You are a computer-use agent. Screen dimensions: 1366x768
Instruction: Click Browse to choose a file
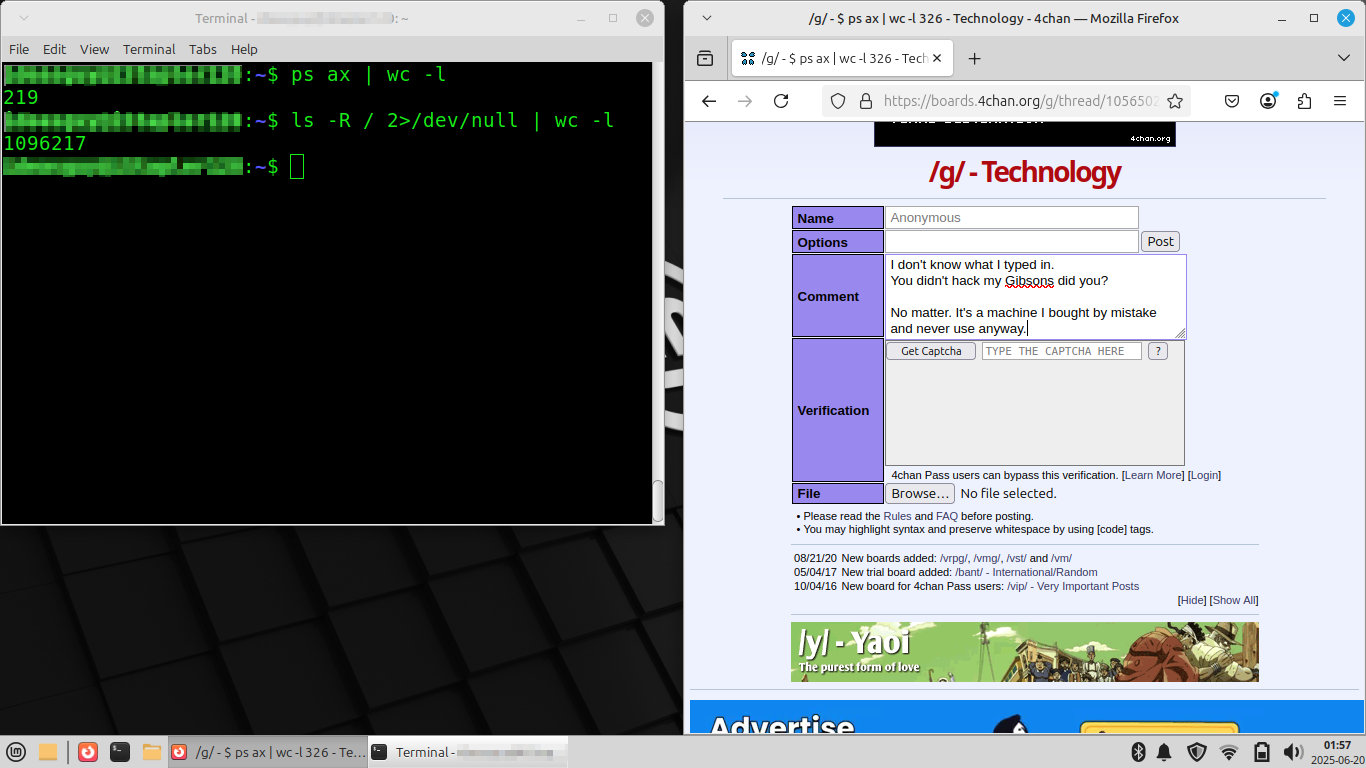point(920,493)
